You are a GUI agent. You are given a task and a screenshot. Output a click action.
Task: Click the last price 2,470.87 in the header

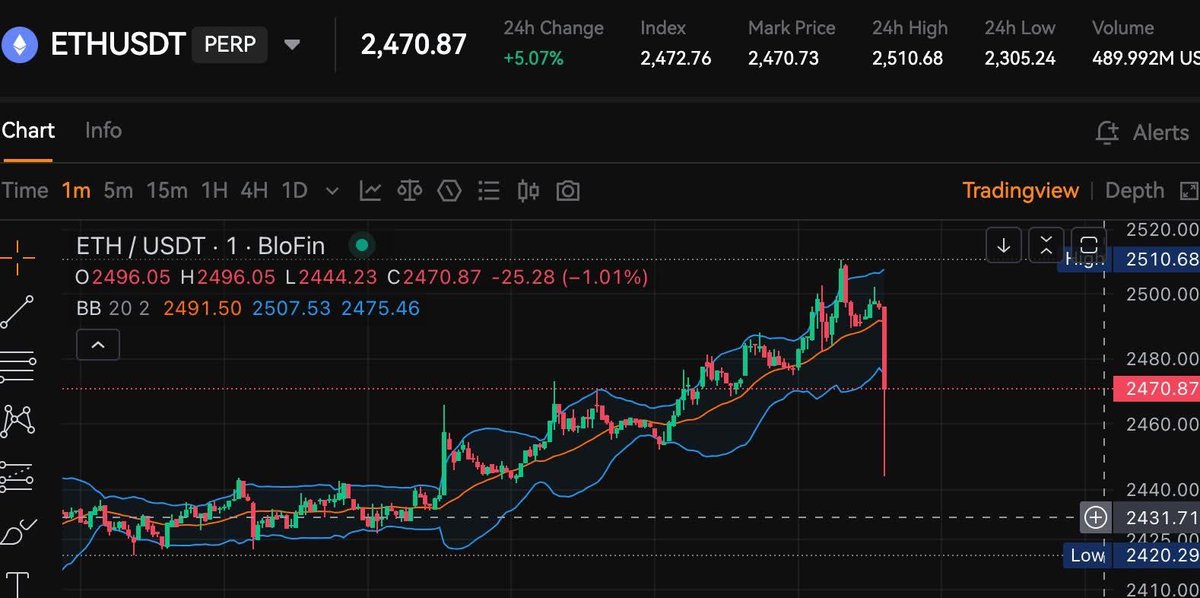click(414, 45)
